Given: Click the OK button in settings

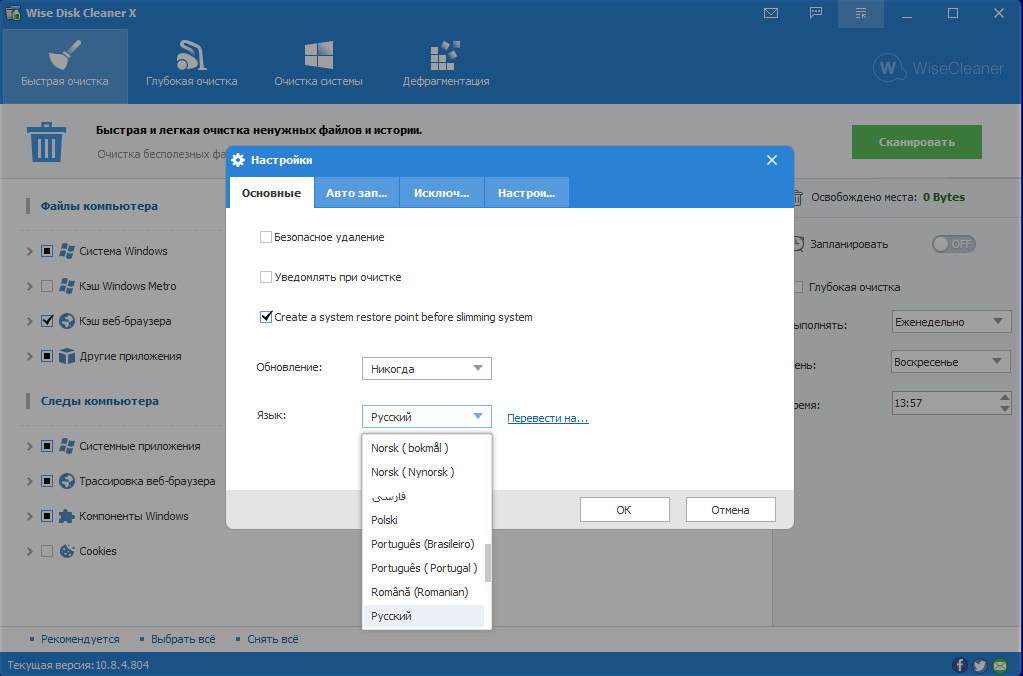Looking at the screenshot, I should coord(624,510).
